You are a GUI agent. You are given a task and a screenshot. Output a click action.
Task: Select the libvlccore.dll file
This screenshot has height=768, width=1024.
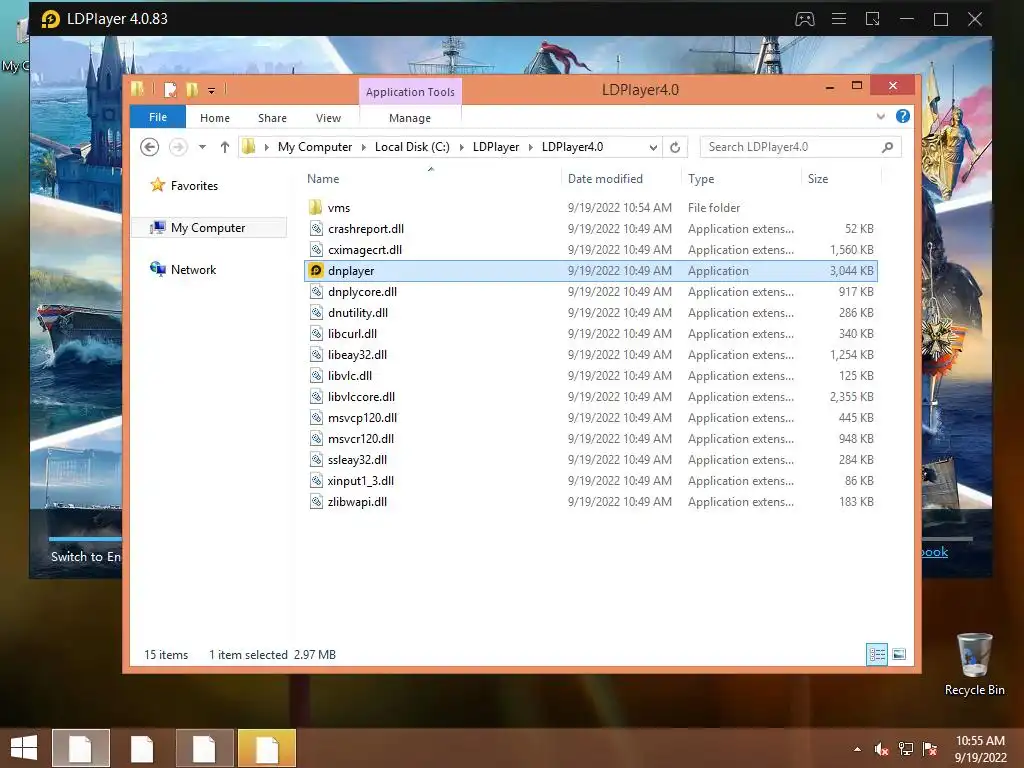361,396
